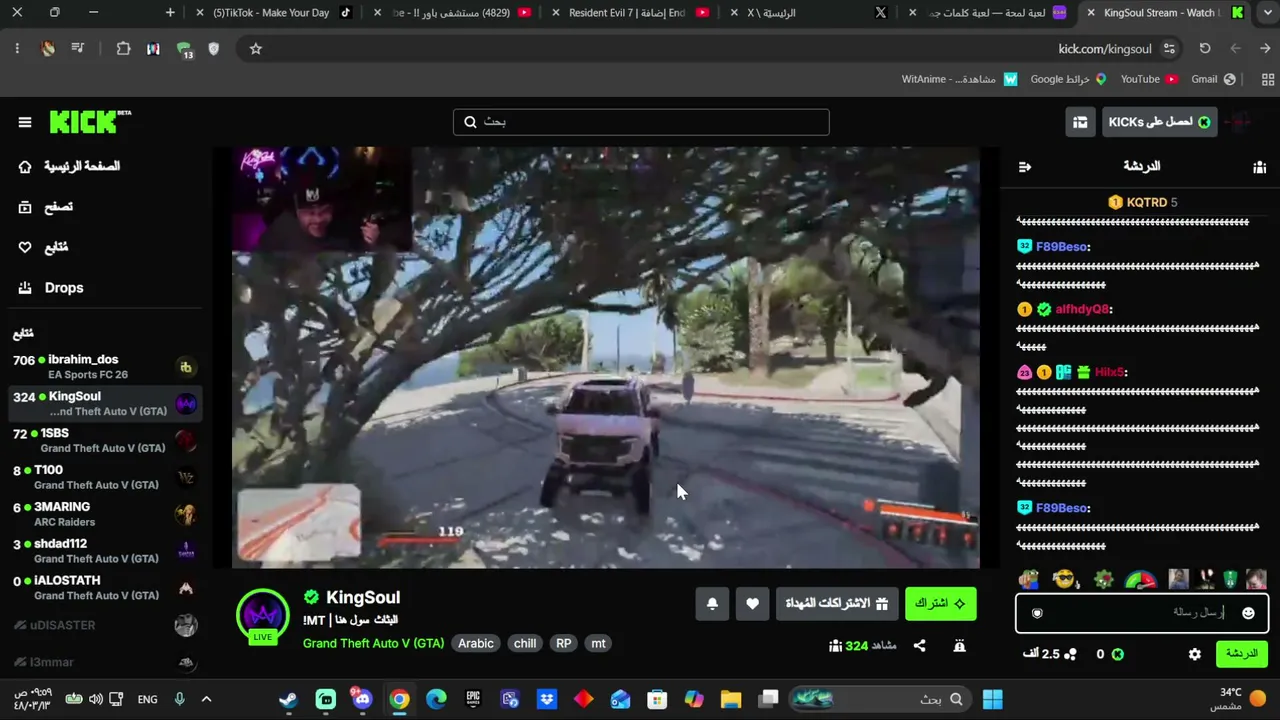The height and width of the screenshot is (720, 1280).
Task: Show hidden system tray icons
Action: click(x=206, y=699)
